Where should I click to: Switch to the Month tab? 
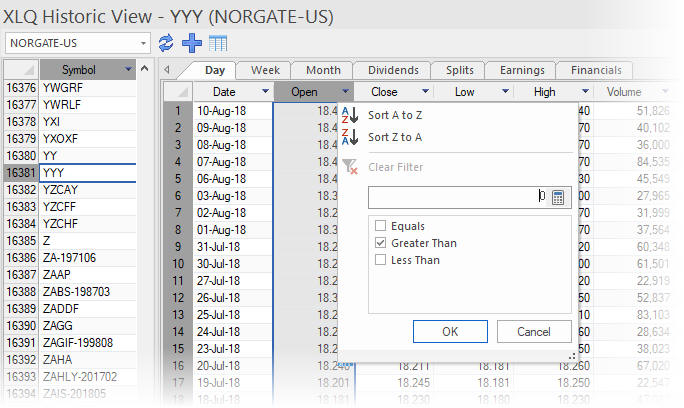tap(323, 70)
